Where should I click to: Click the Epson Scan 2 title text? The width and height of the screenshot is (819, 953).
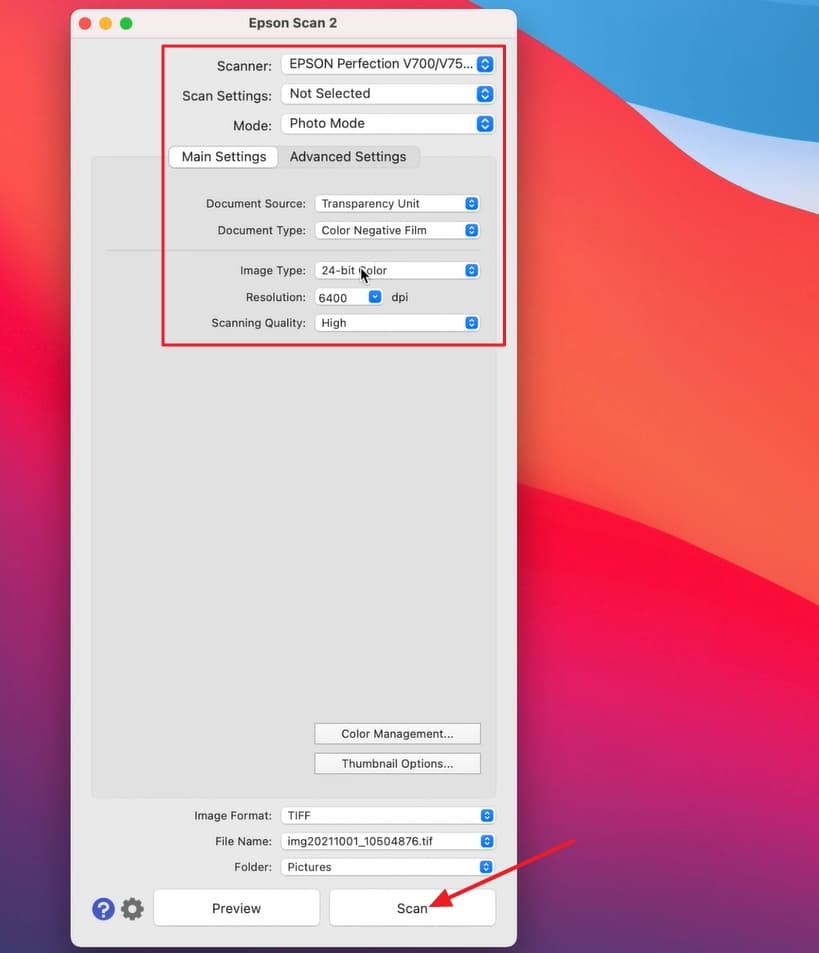click(293, 23)
